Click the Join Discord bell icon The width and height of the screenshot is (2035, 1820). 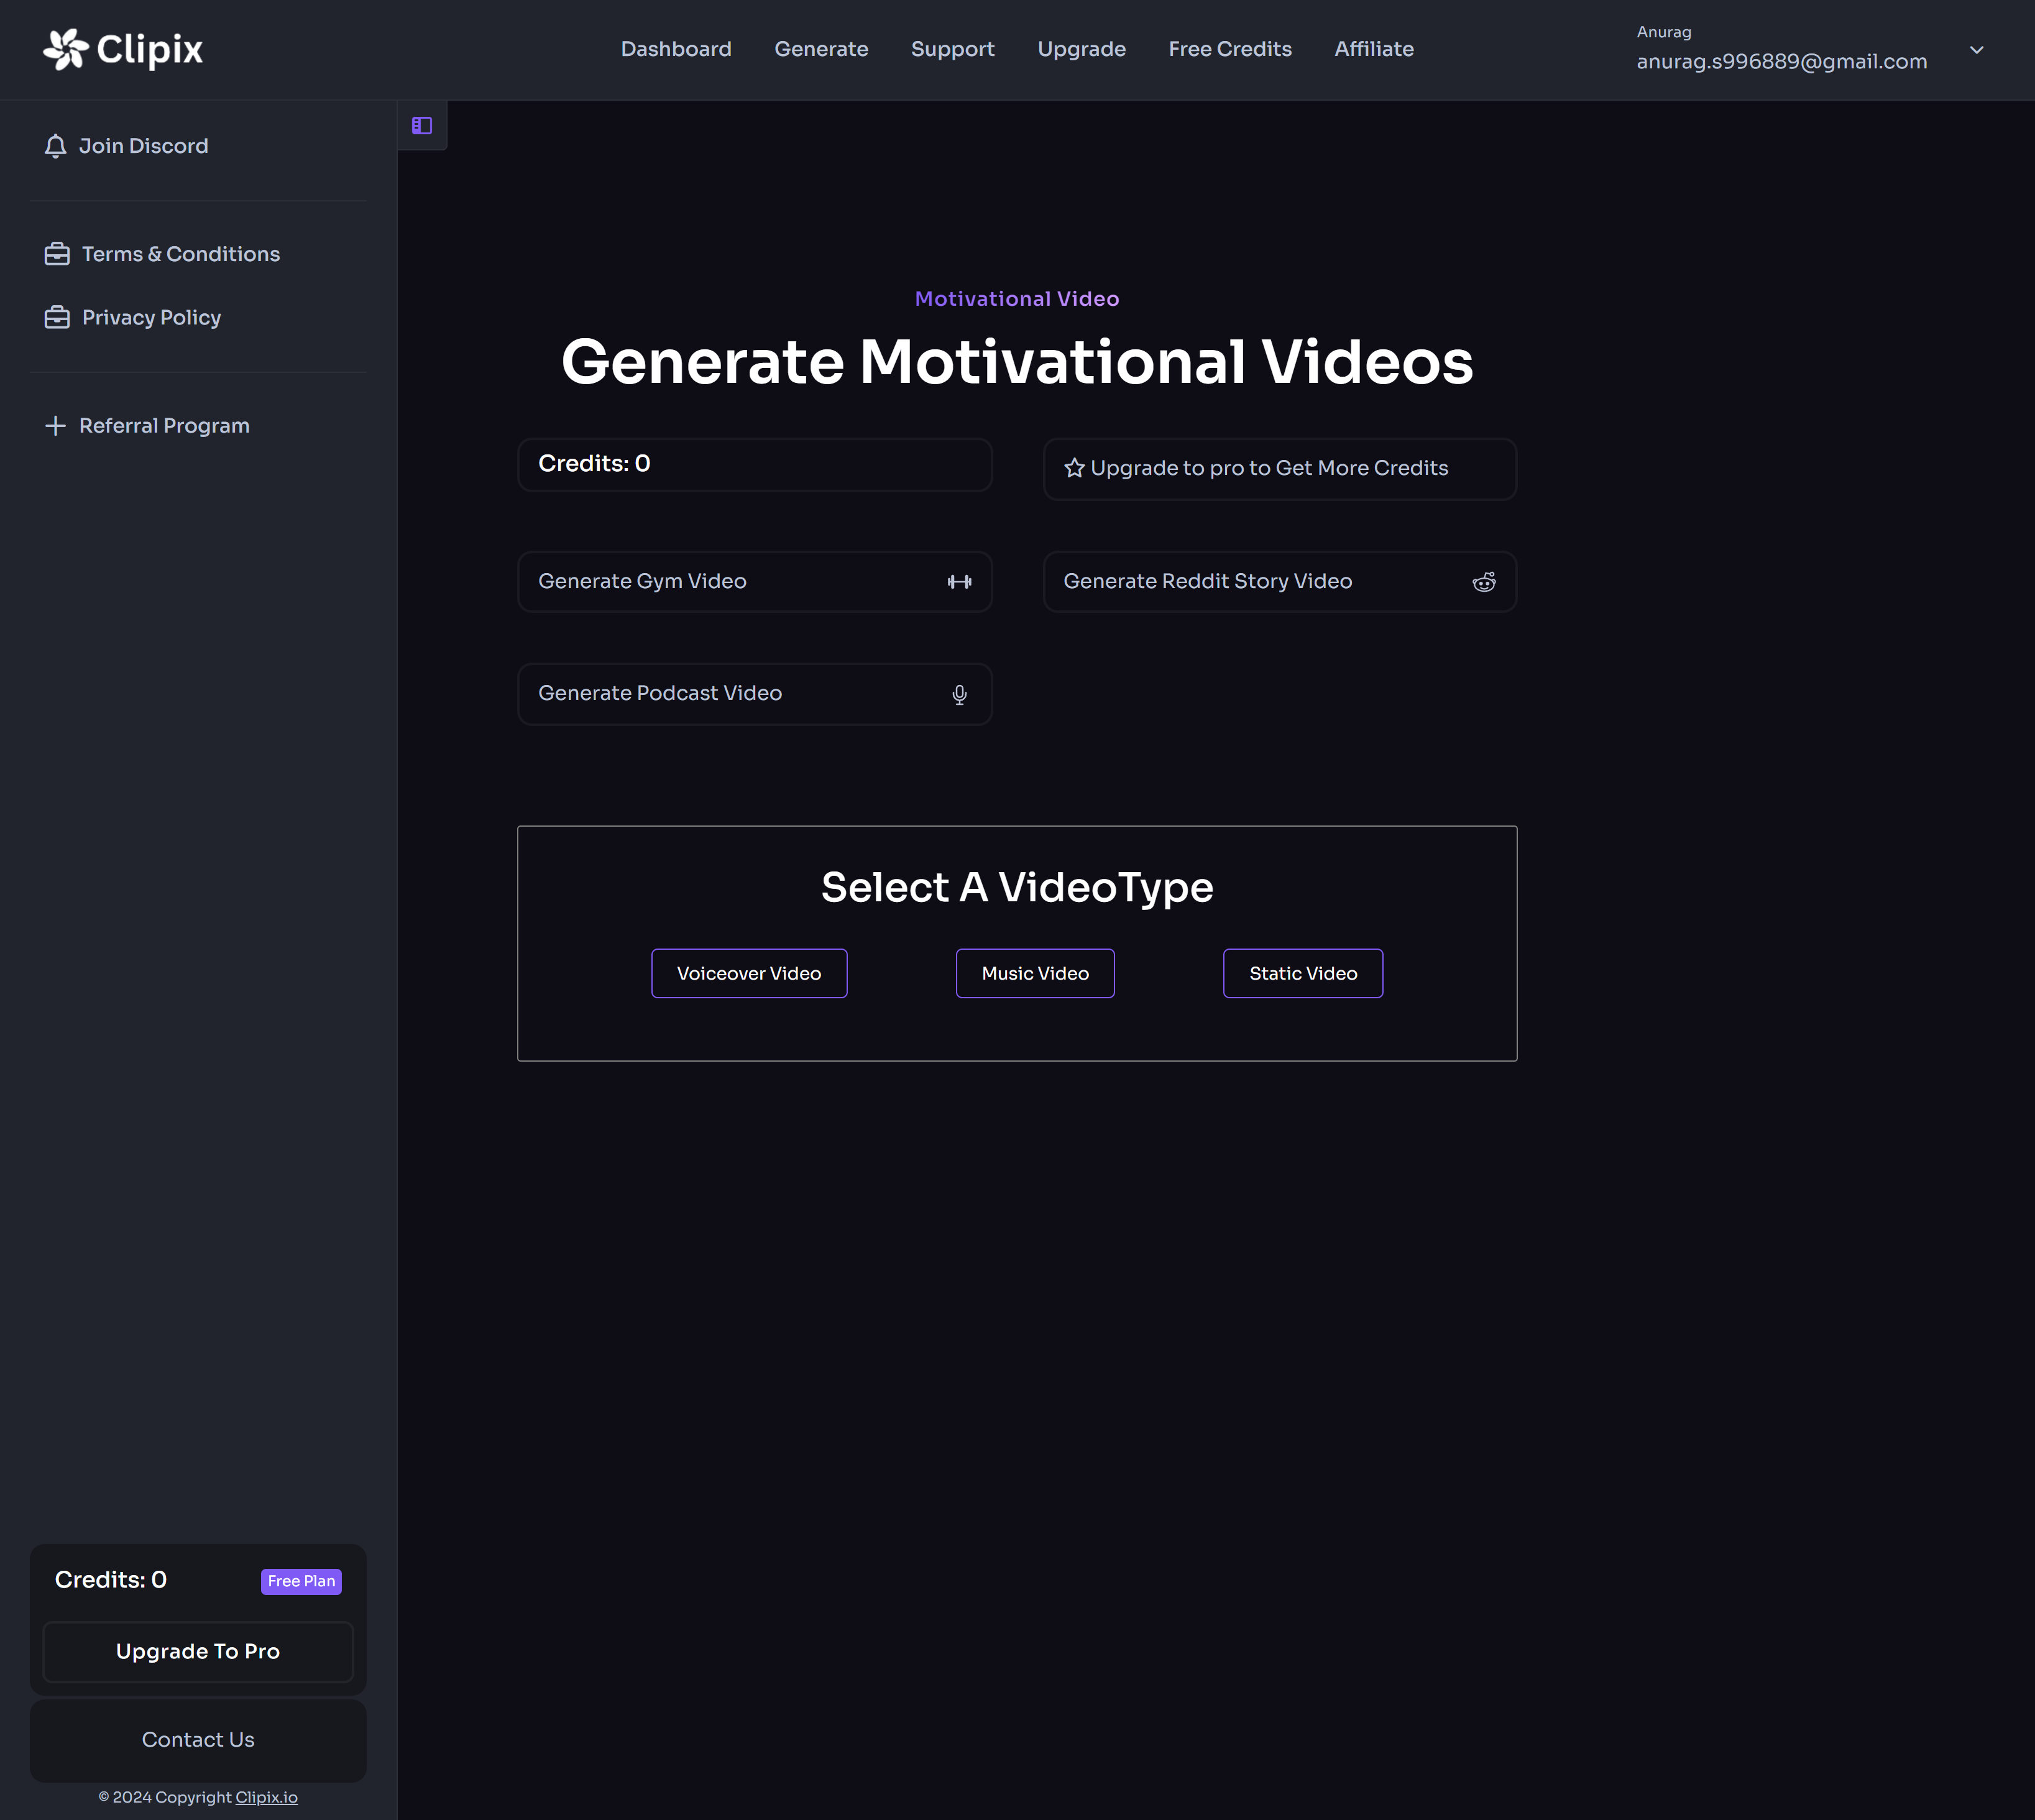(56, 146)
